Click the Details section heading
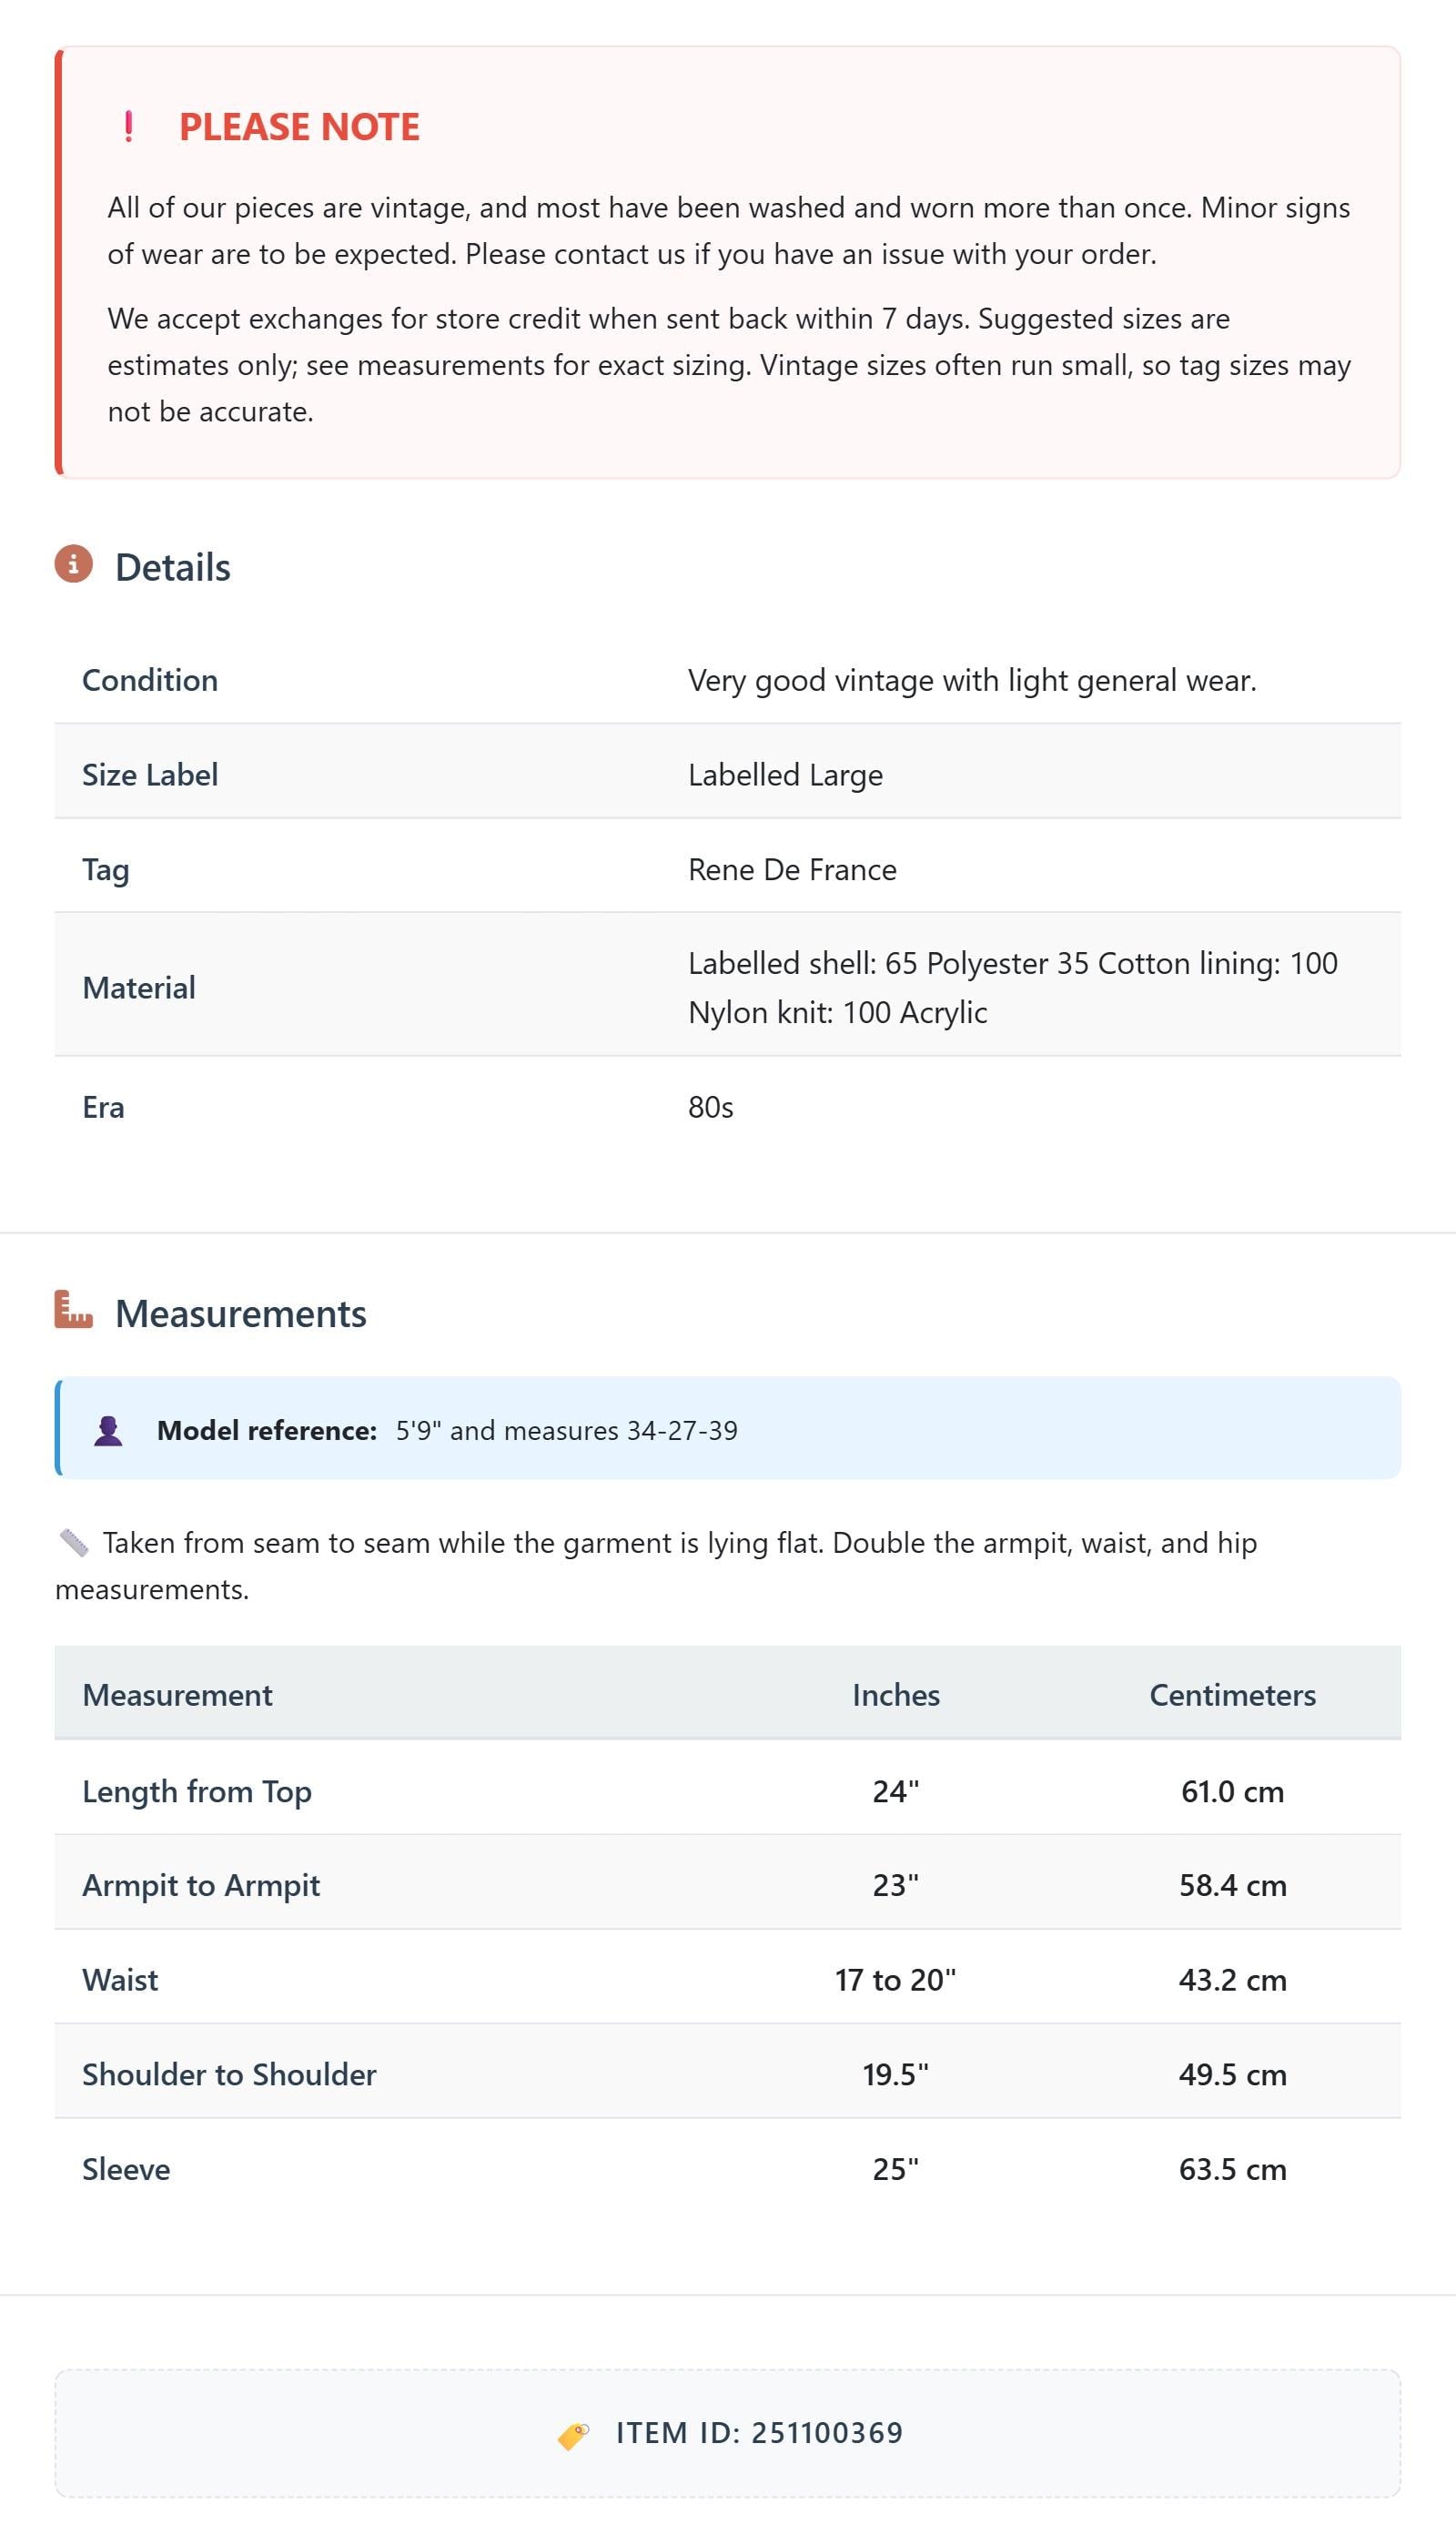The image size is (1456, 2545). (173, 567)
